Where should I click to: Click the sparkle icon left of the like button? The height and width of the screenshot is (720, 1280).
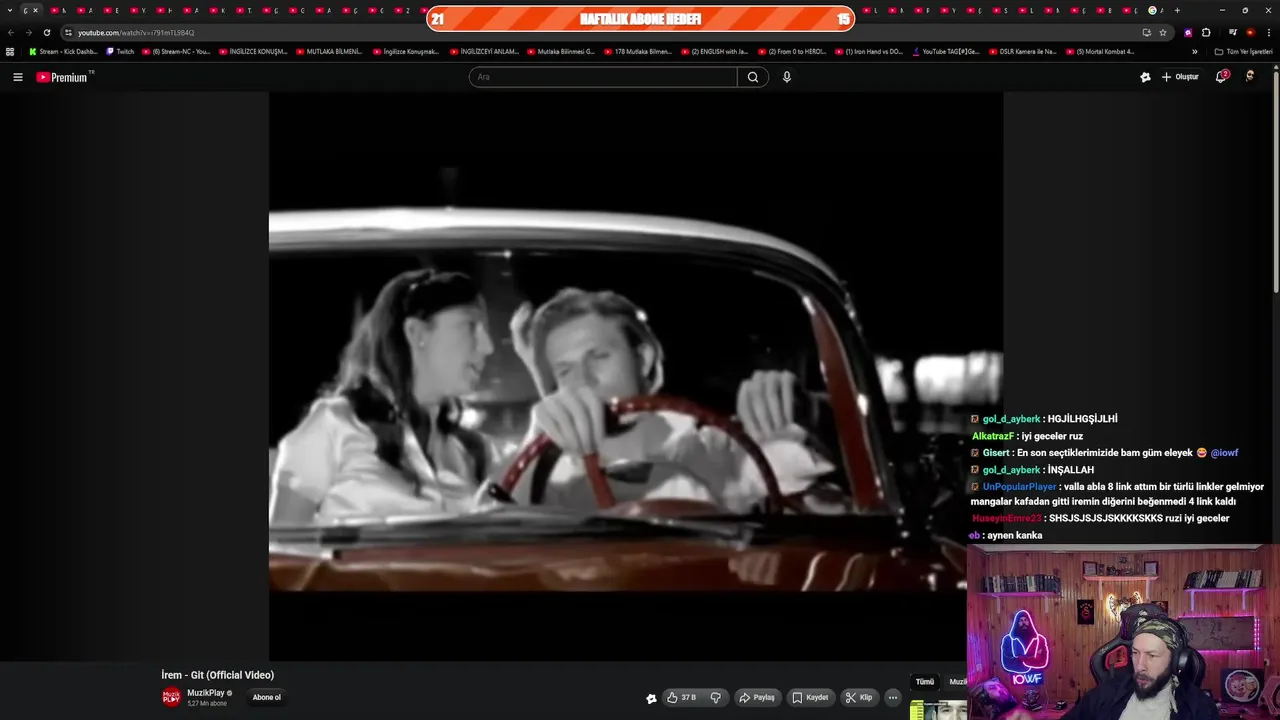651,699
